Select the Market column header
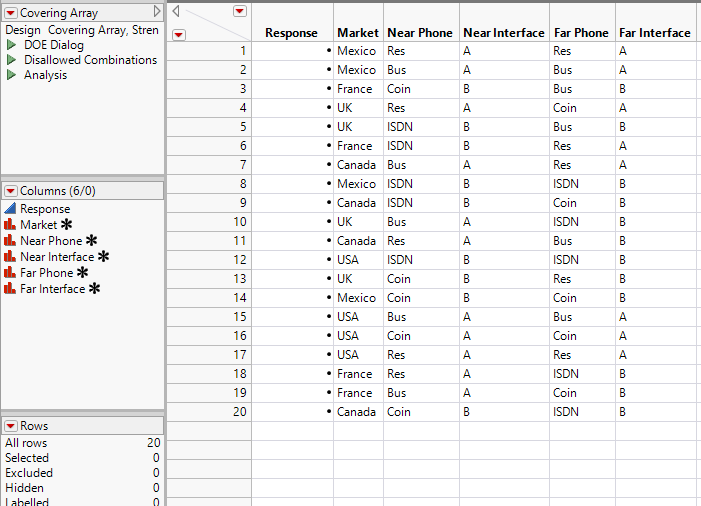Screen dimensions: 701x506 pos(358,33)
